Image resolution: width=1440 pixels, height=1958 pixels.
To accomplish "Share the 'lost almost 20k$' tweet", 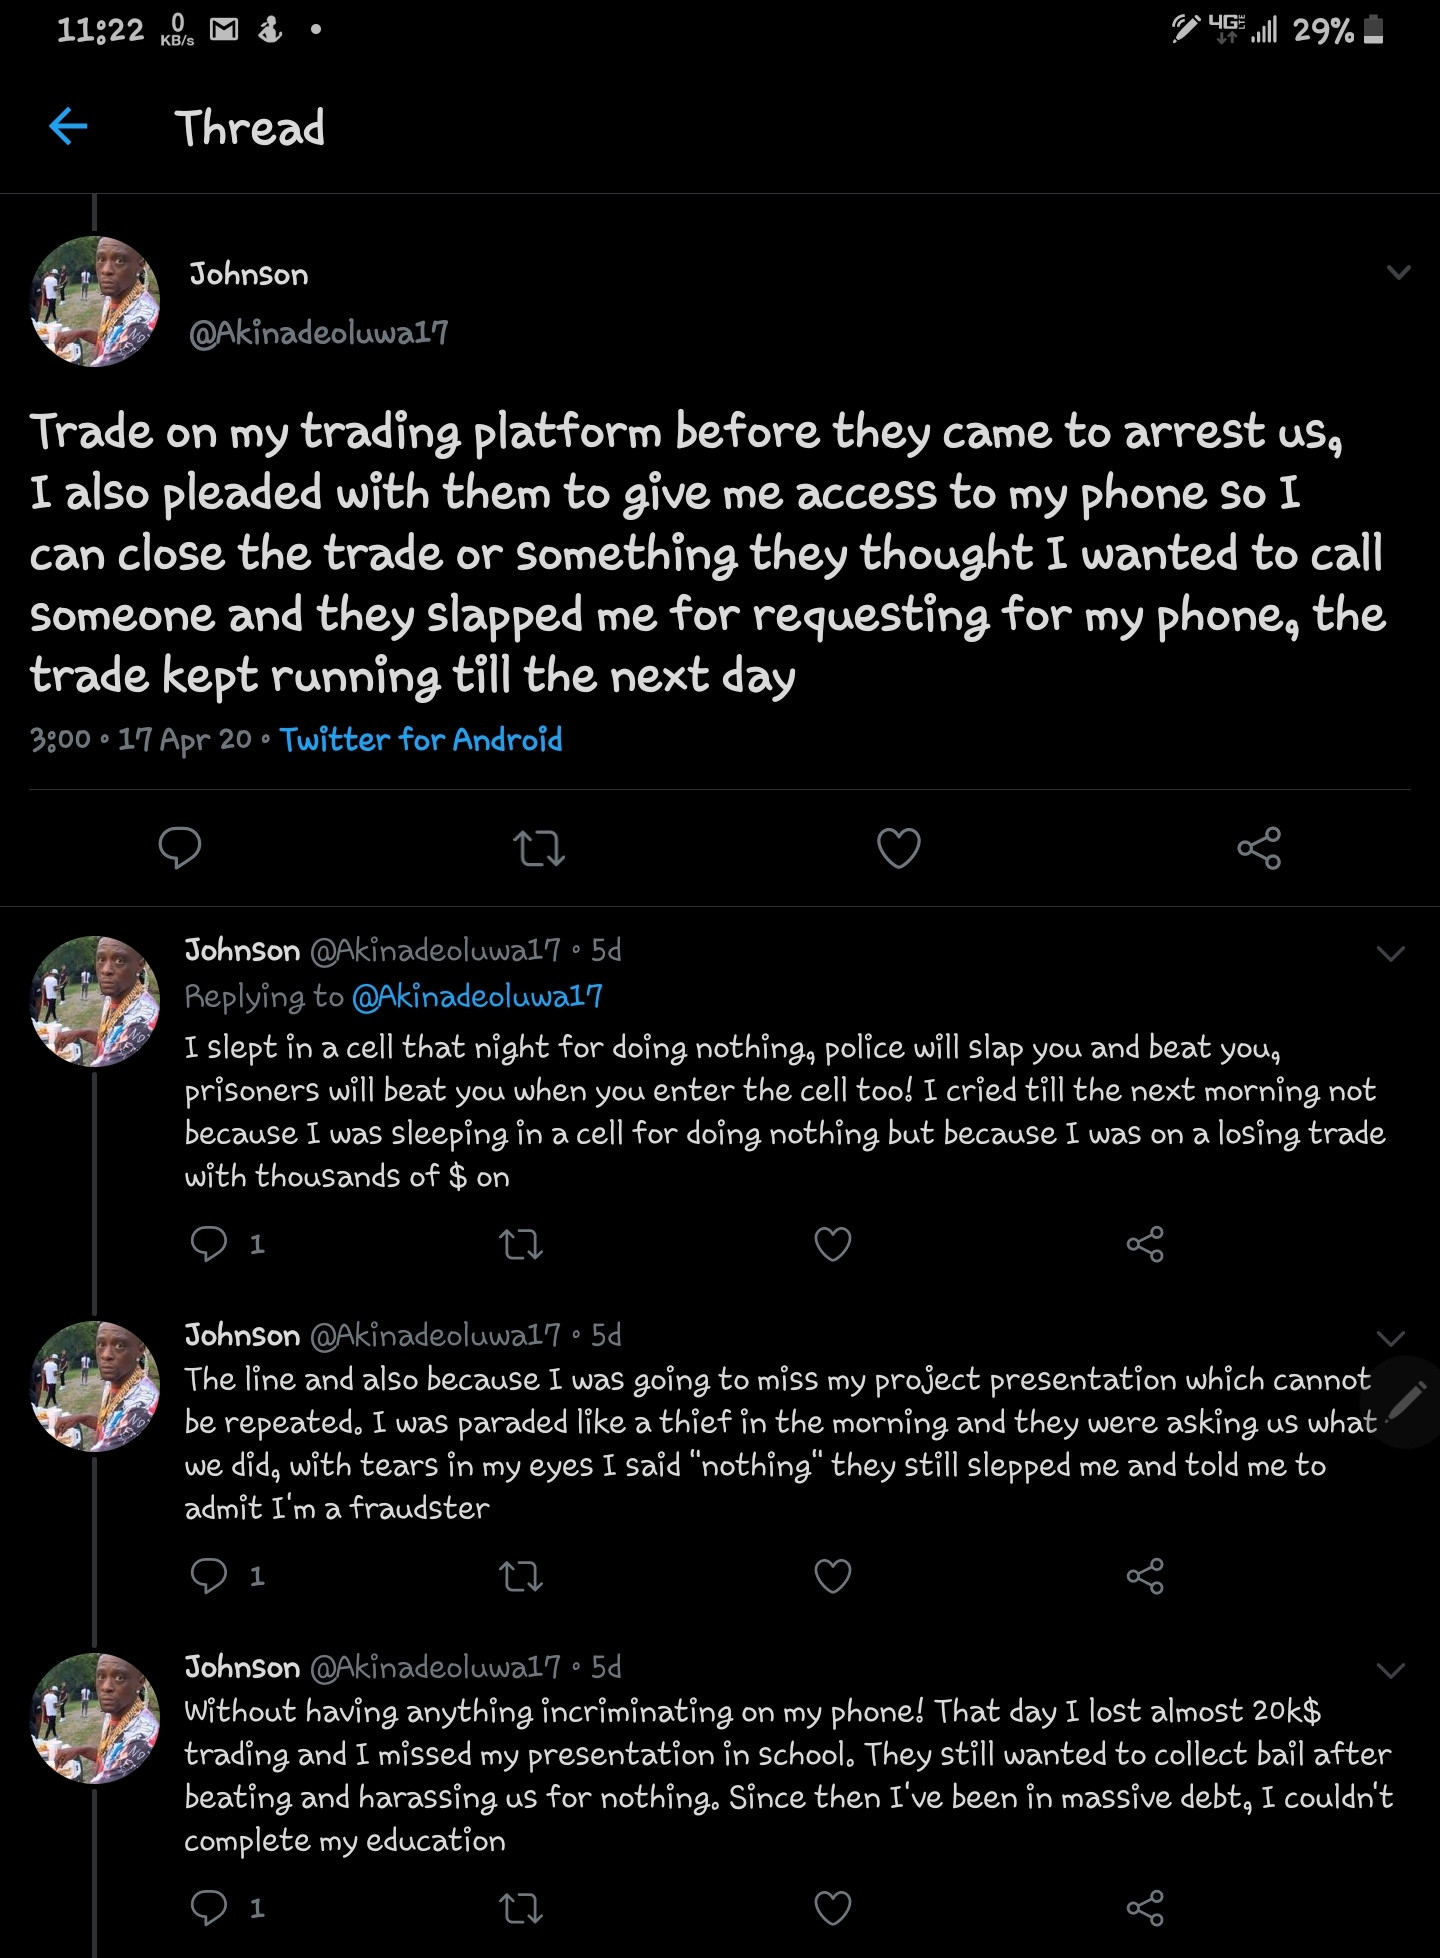I will point(1145,1908).
